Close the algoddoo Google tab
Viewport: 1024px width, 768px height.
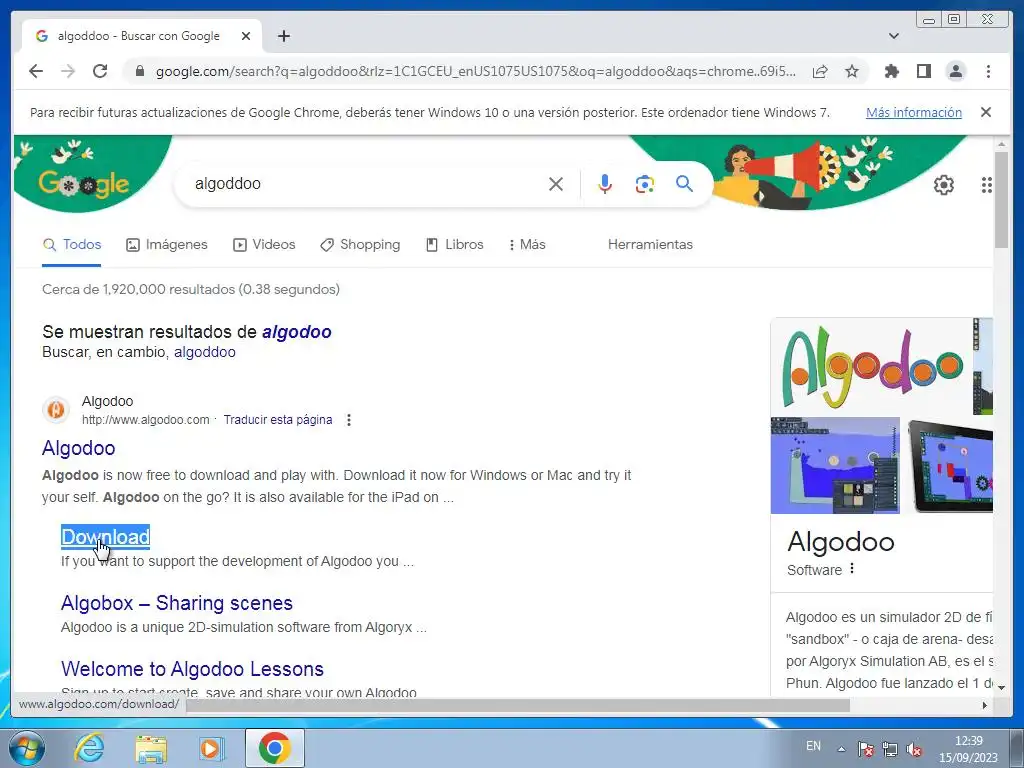point(246,36)
